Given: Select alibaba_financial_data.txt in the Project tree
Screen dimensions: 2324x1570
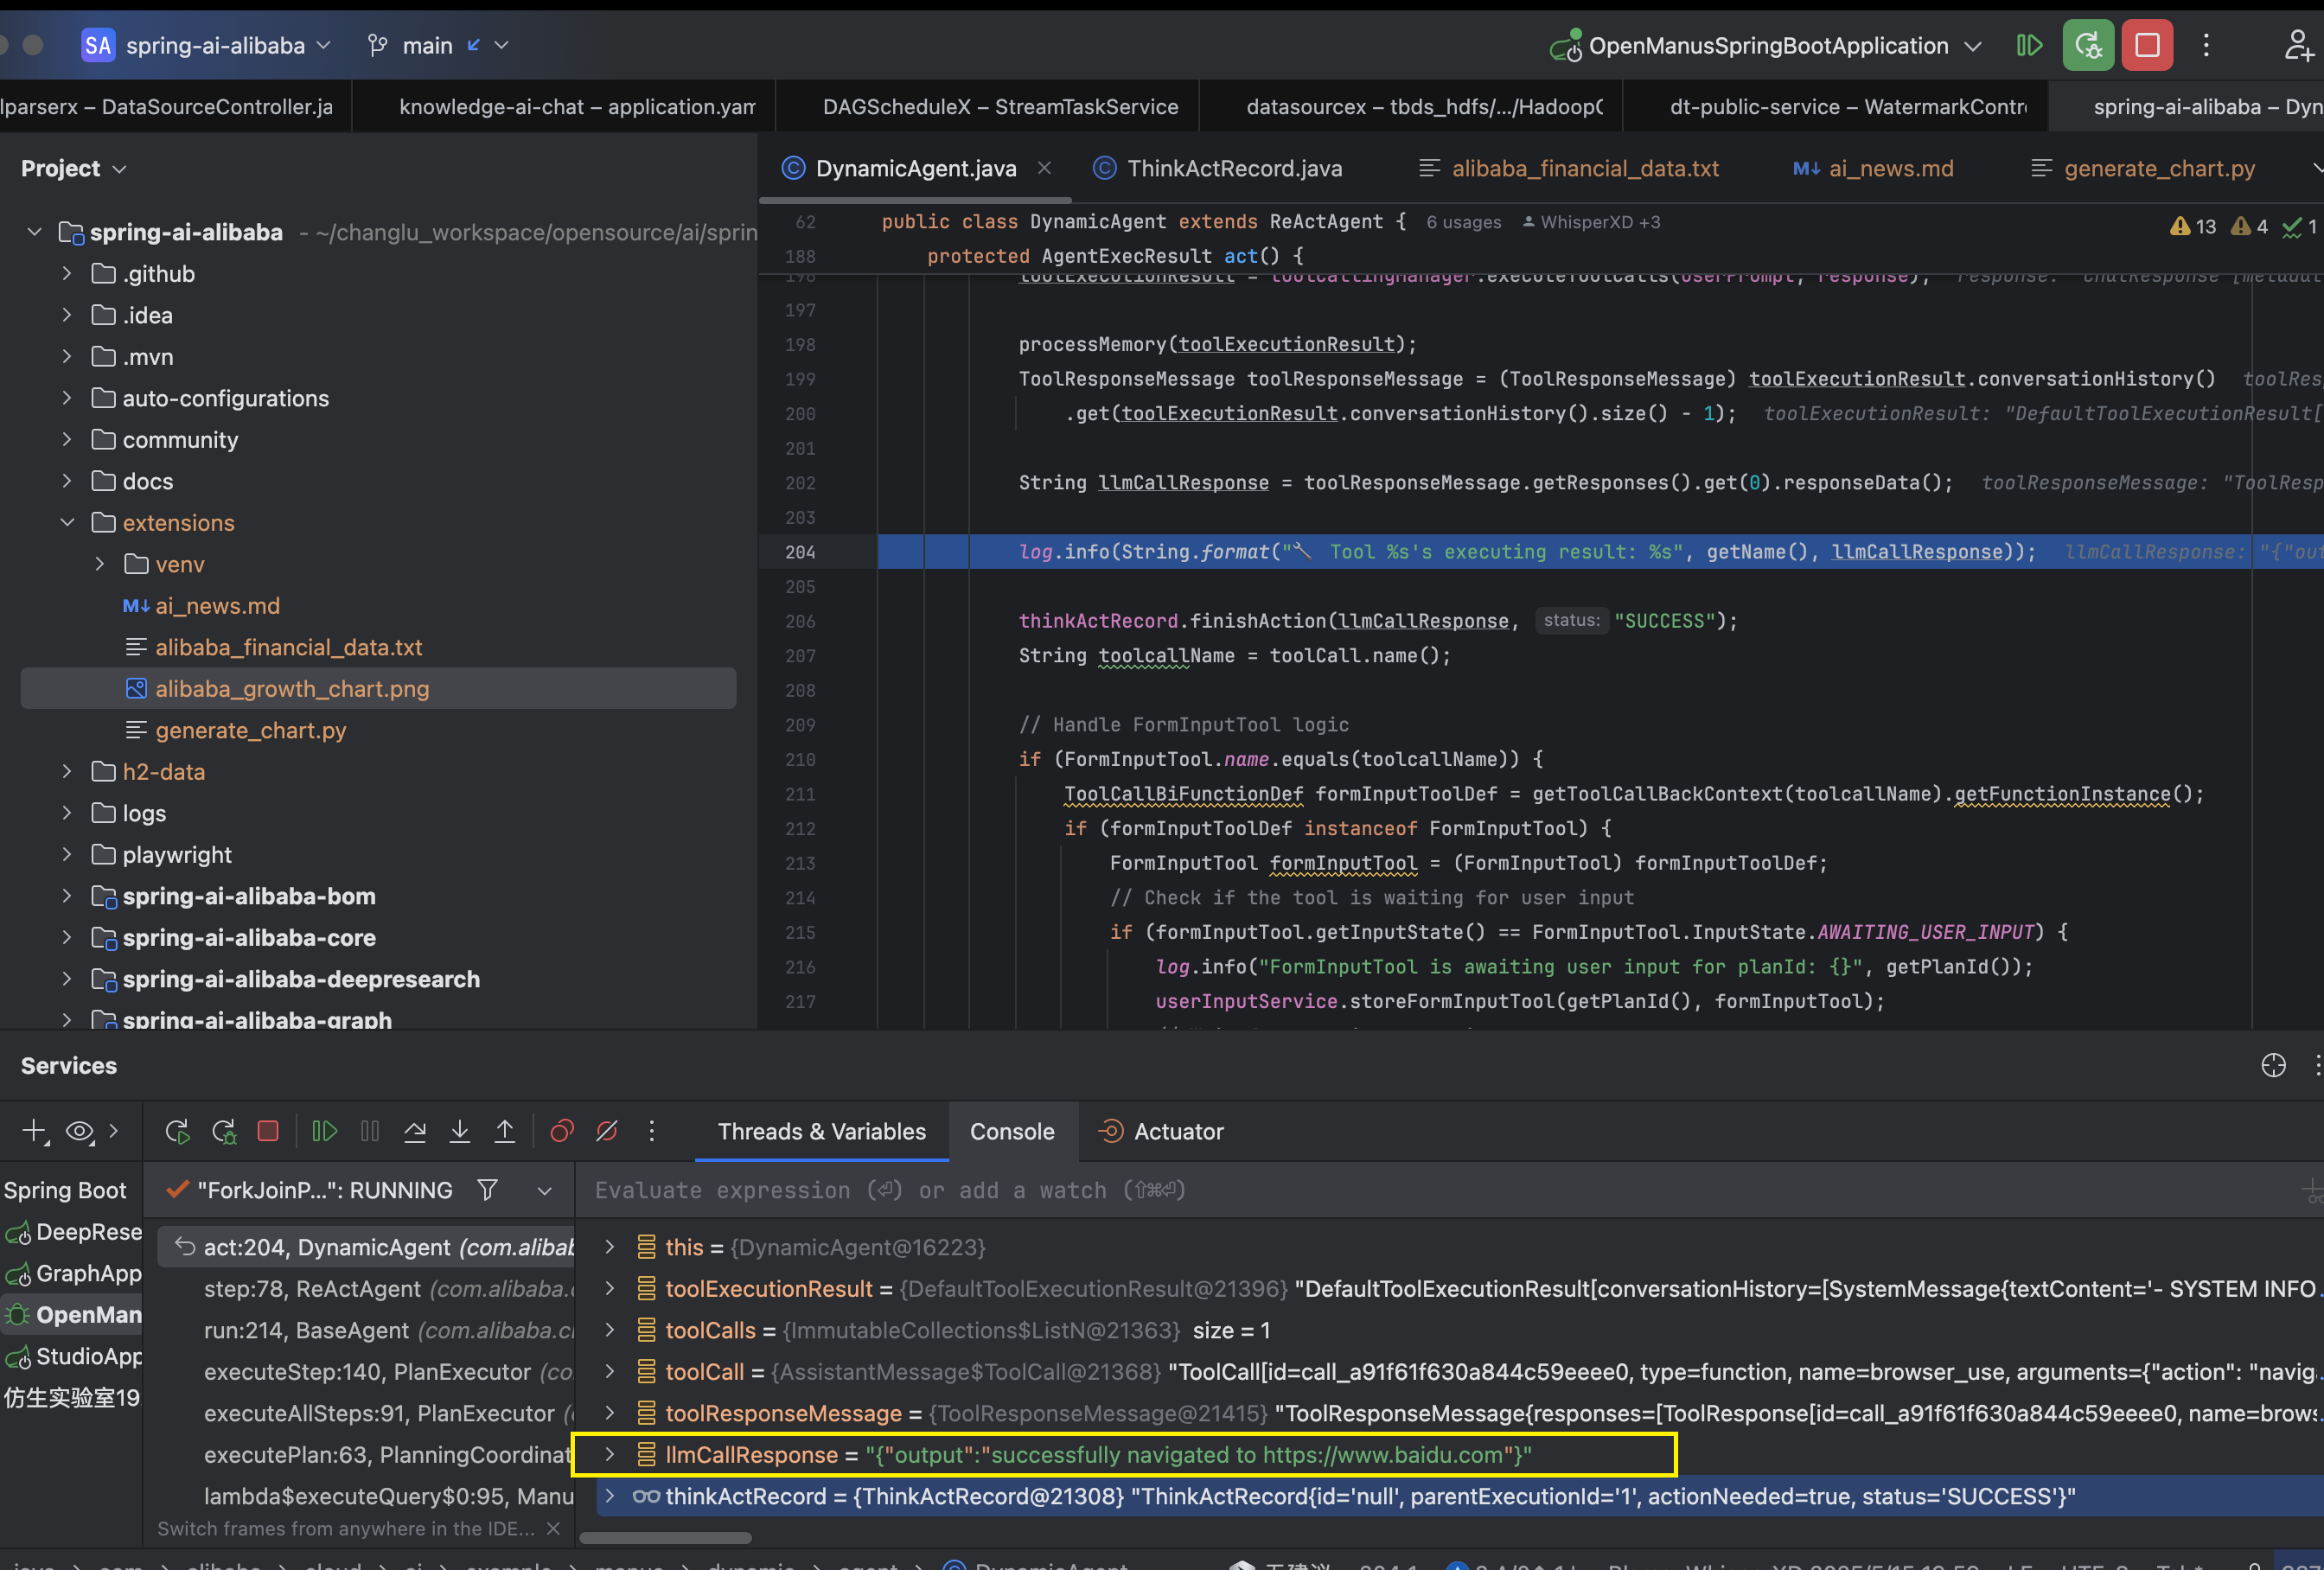Looking at the screenshot, I should (288, 648).
